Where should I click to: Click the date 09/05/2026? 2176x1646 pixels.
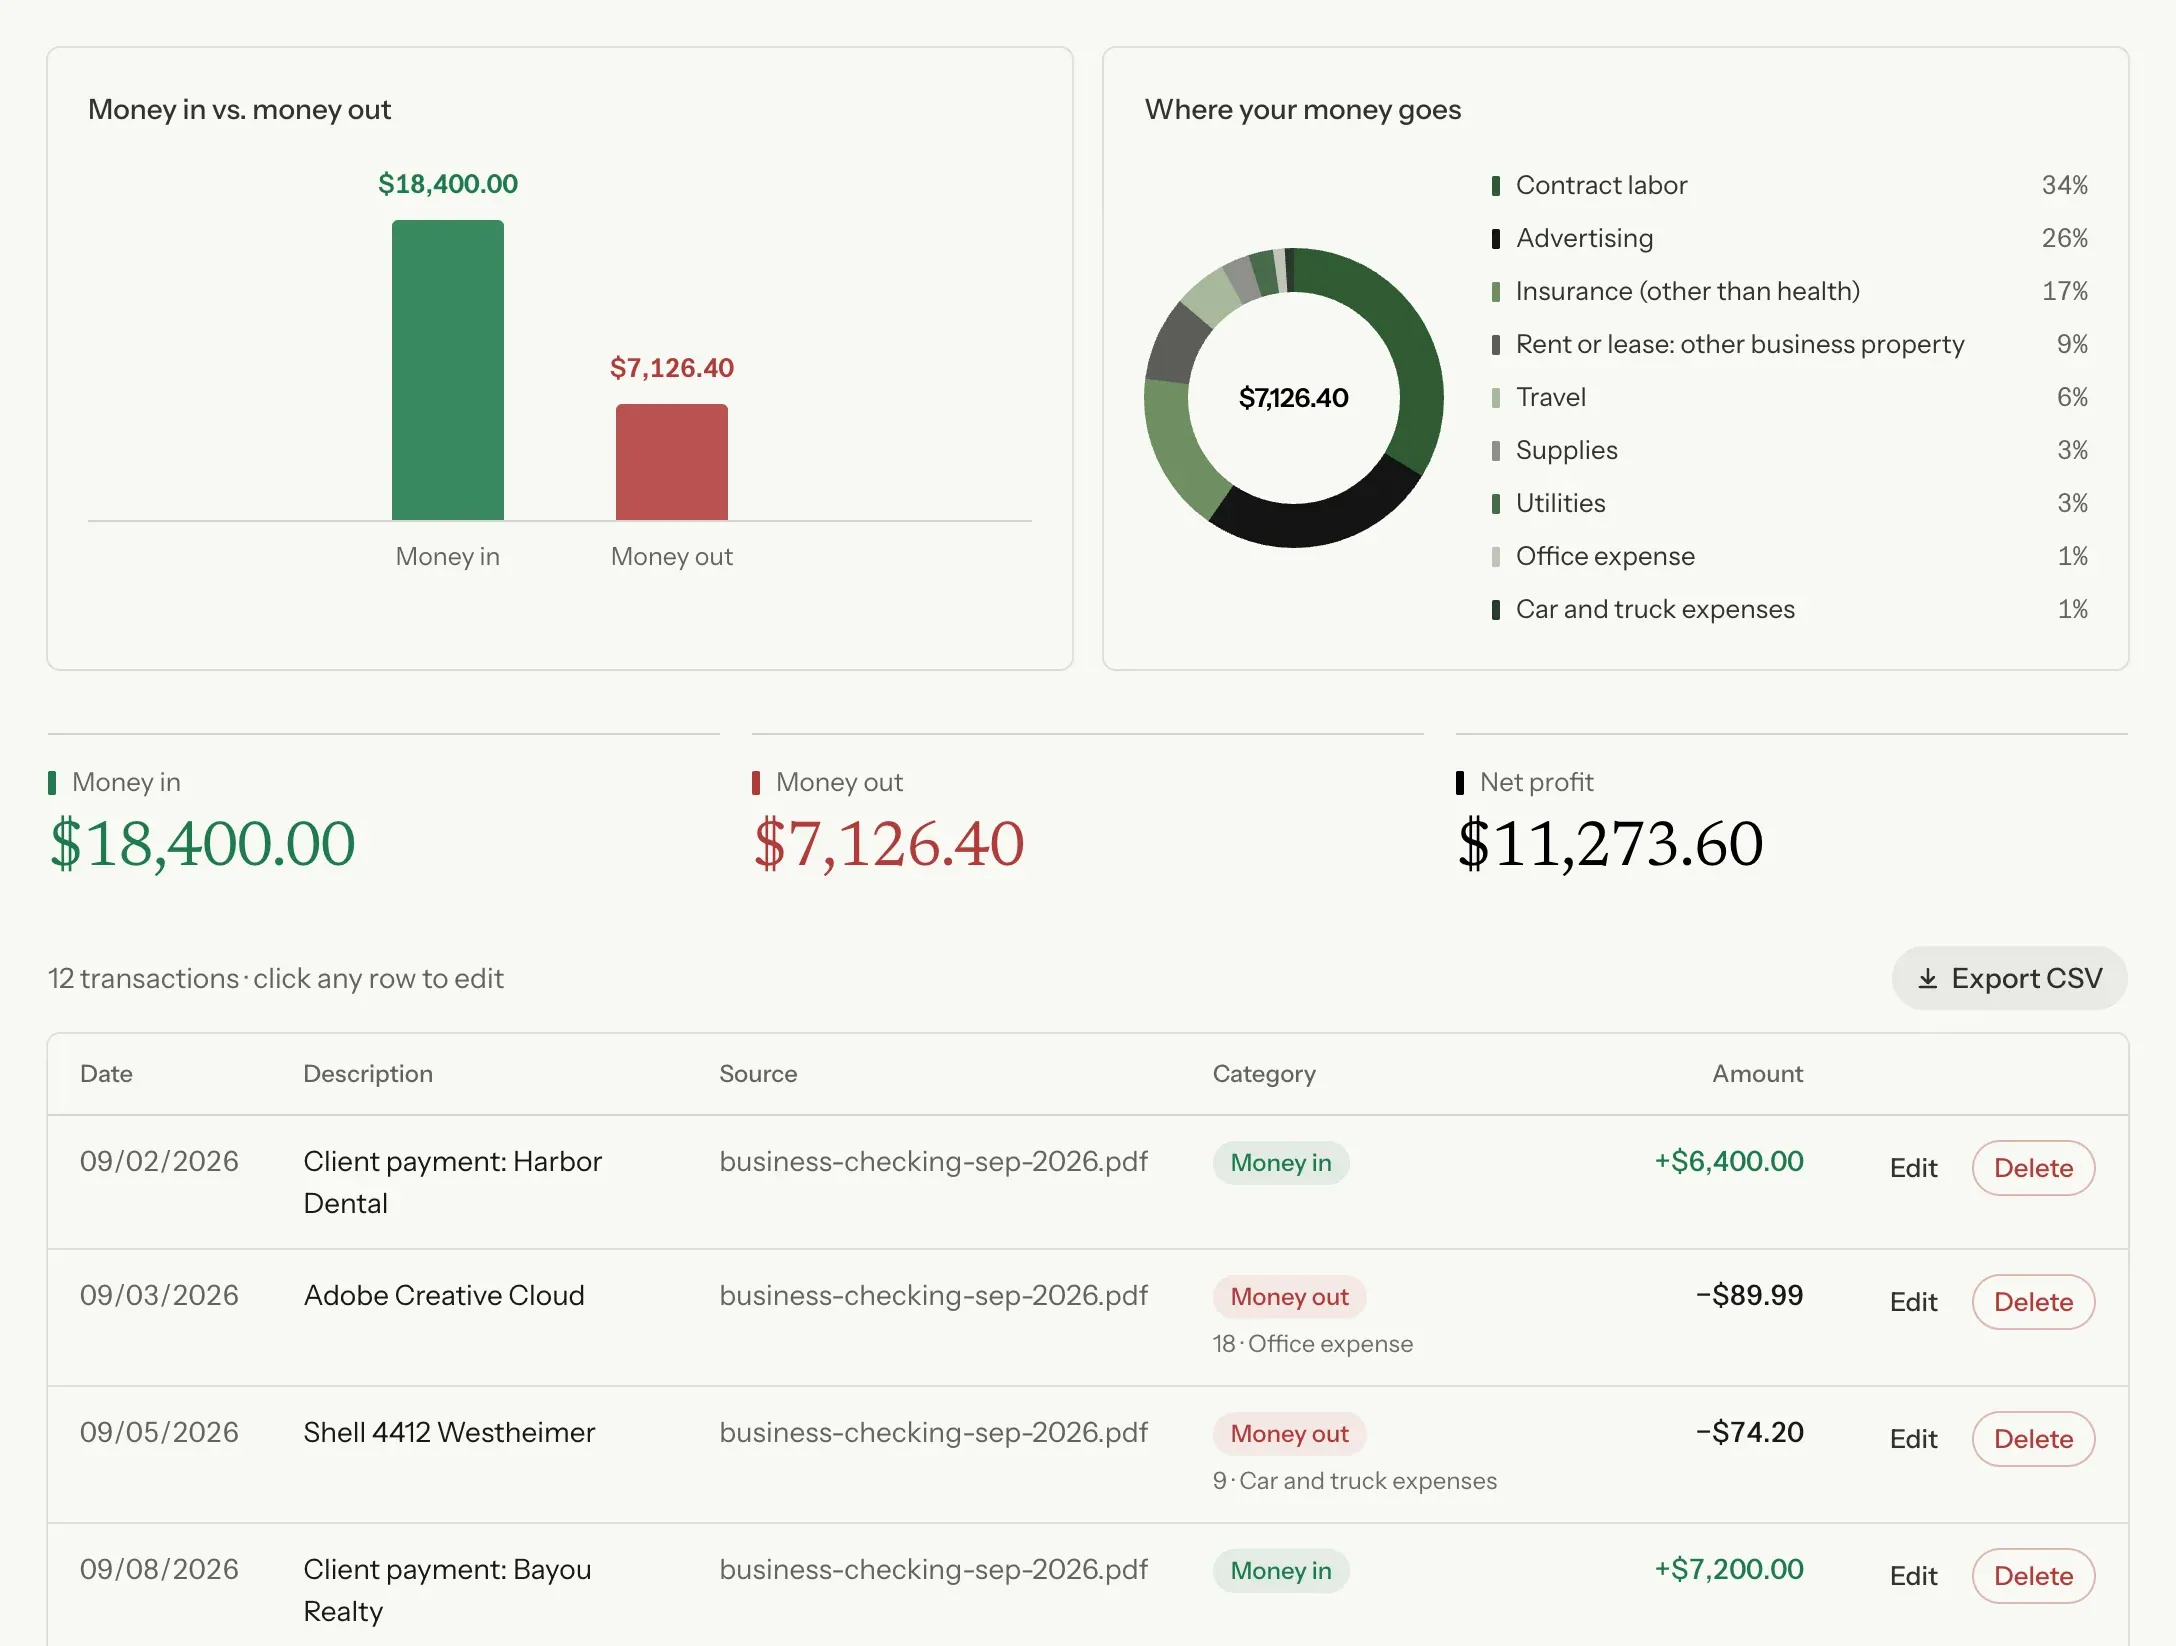[x=159, y=1432]
